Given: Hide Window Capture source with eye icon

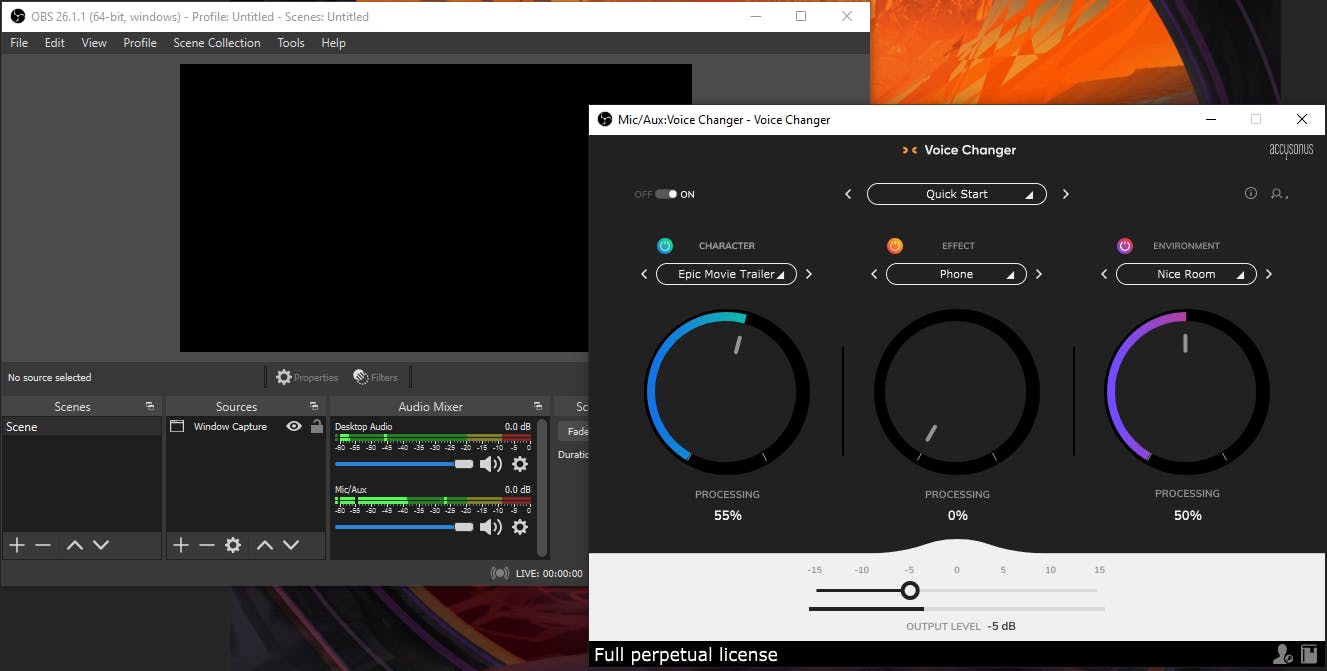Looking at the screenshot, I should pos(293,426).
